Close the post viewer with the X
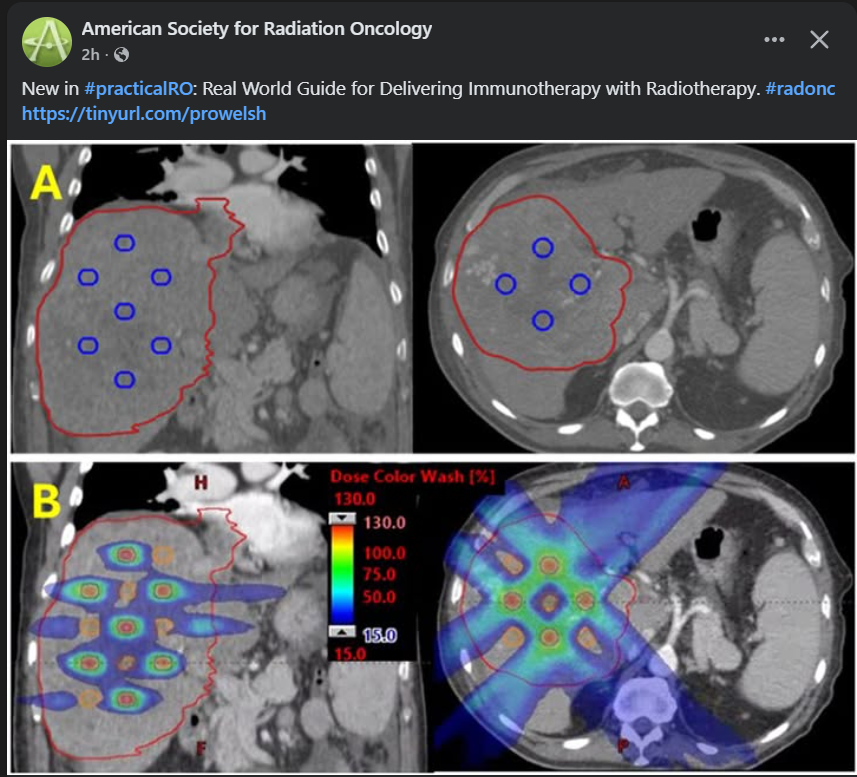 [819, 40]
